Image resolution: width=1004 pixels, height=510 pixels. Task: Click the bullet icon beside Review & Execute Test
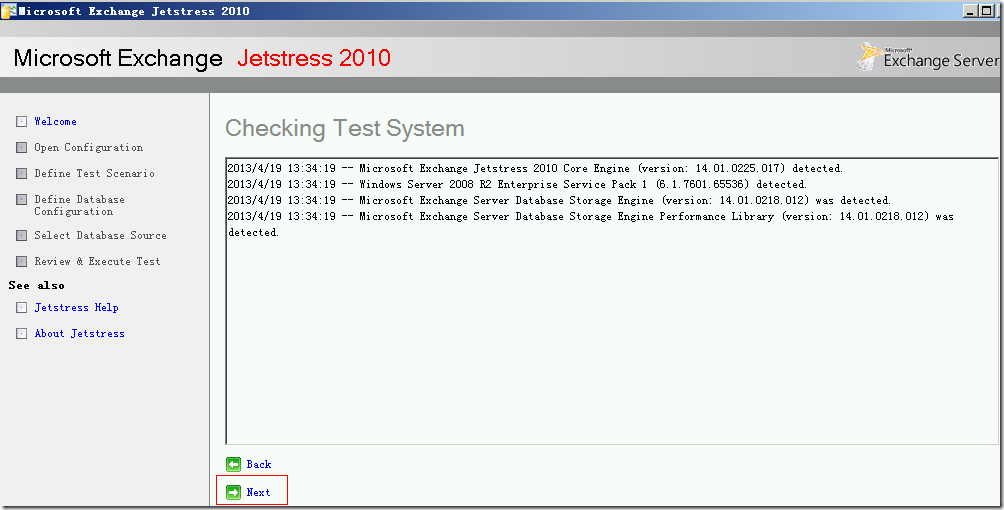point(22,261)
